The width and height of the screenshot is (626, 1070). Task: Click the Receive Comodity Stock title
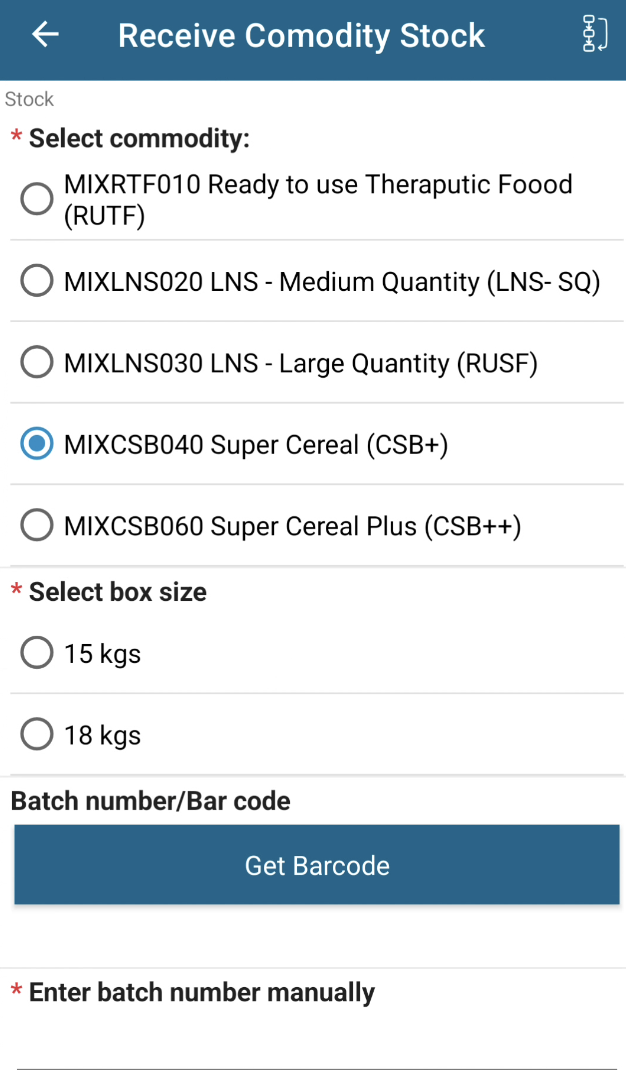[301, 36]
